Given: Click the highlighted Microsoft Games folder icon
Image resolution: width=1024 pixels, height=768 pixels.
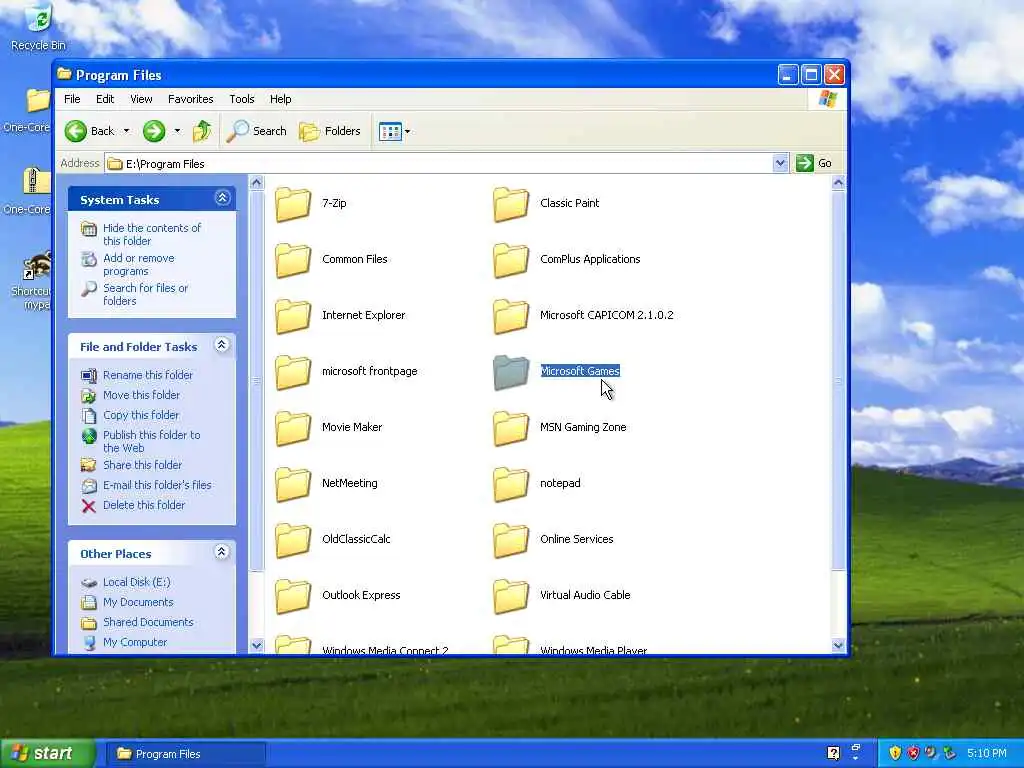Looking at the screenshot, I should pos(511,372).
